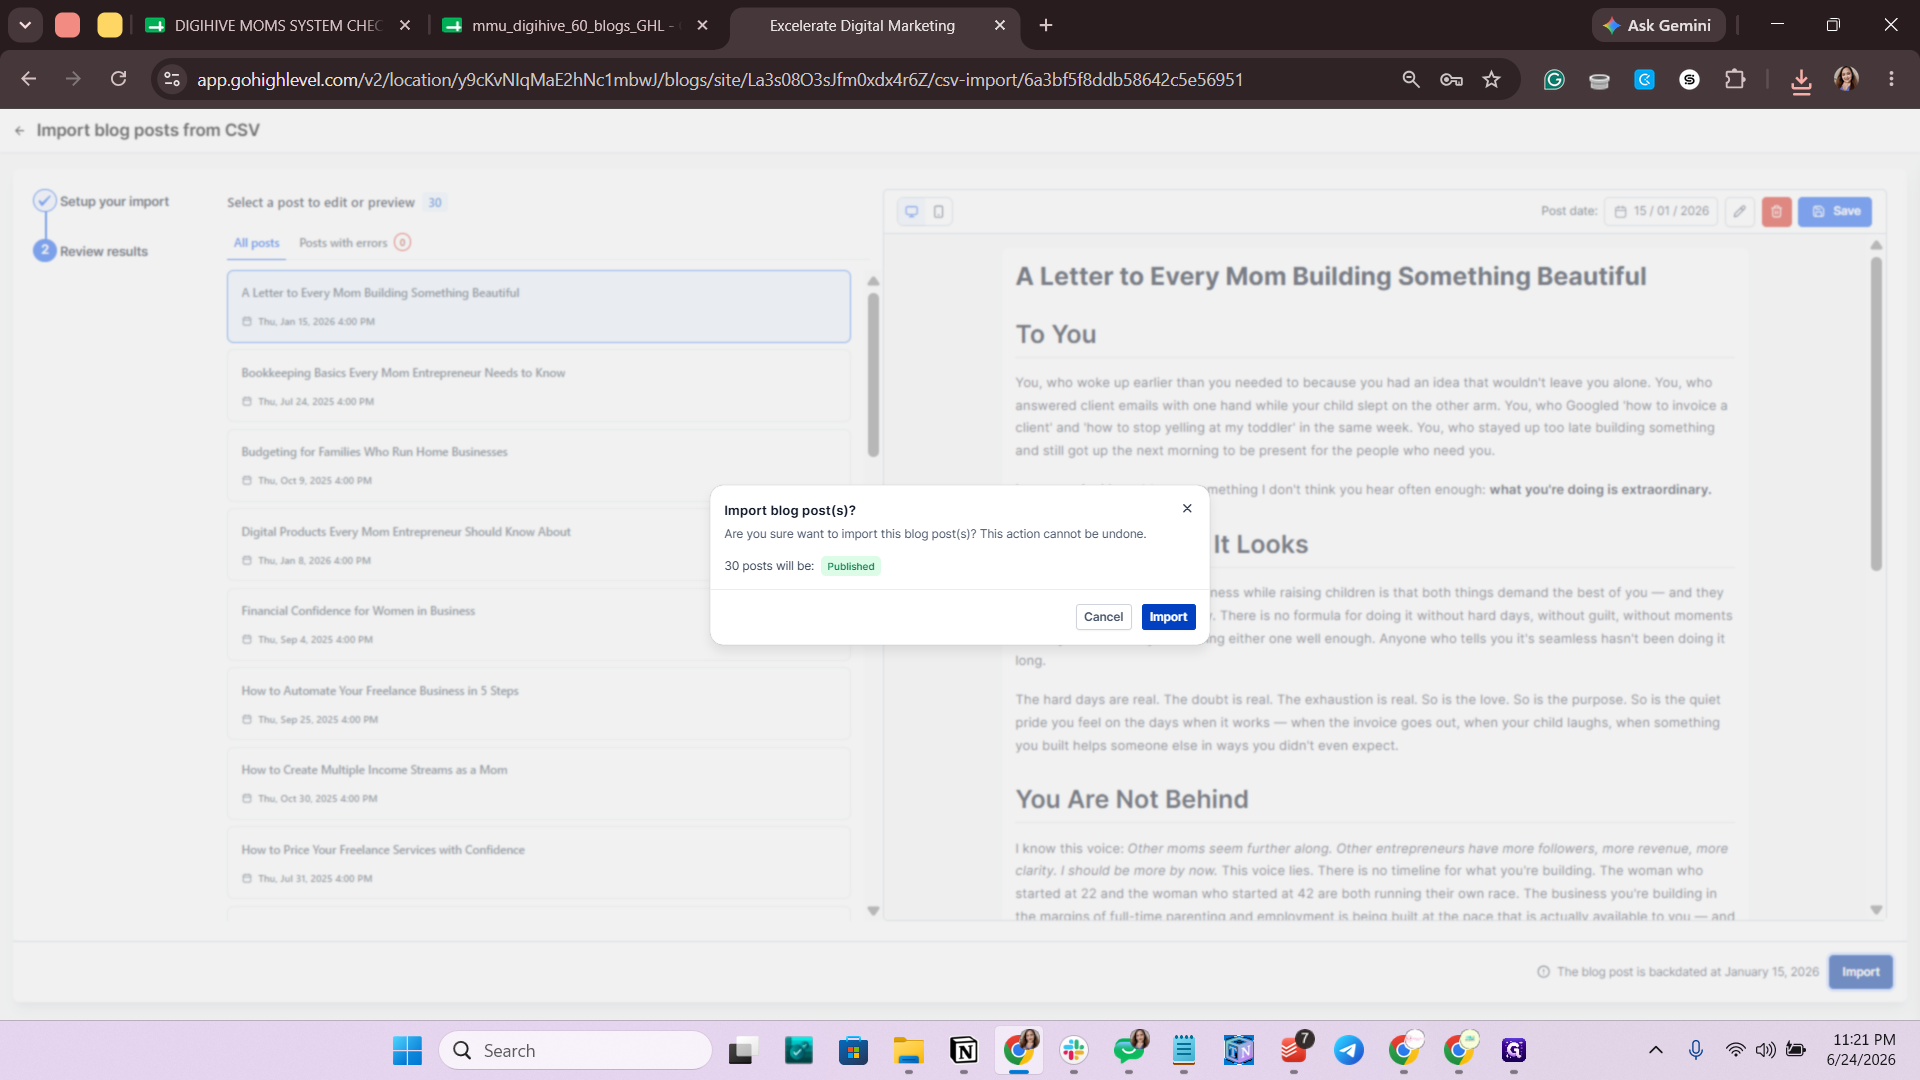1920x1080 pixels.
Task: Switch to mmu_digihive_60_blogs_GHL browser tab
Action: point(575,25)
